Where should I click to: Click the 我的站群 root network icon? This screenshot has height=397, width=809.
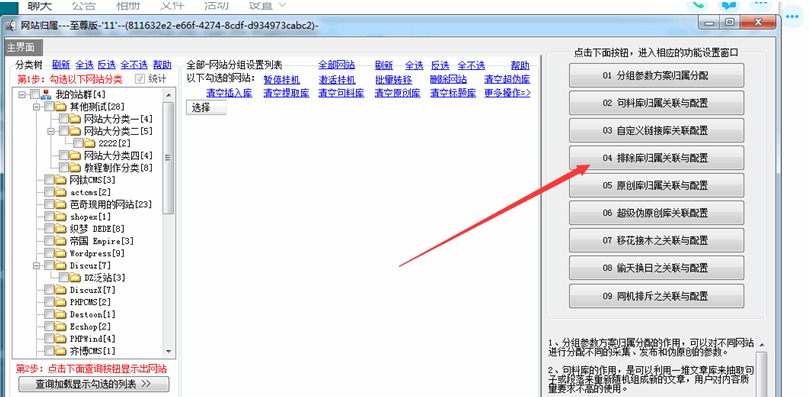pyautogui.click(x=47, y=94)
